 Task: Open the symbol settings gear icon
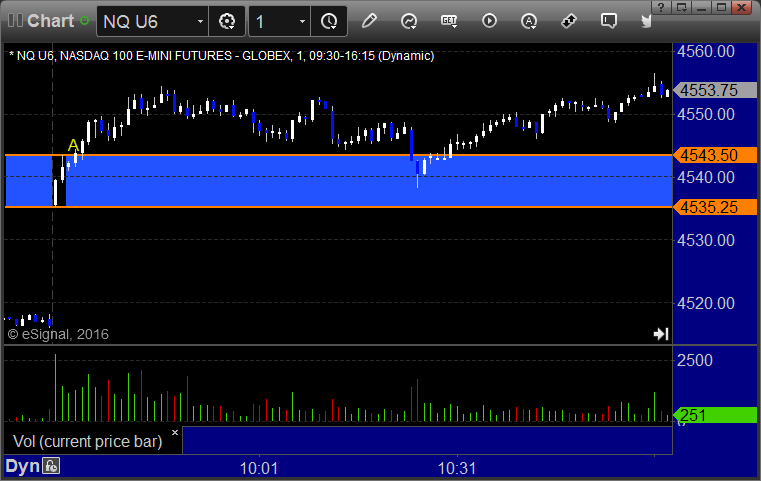tap(227, 21)
